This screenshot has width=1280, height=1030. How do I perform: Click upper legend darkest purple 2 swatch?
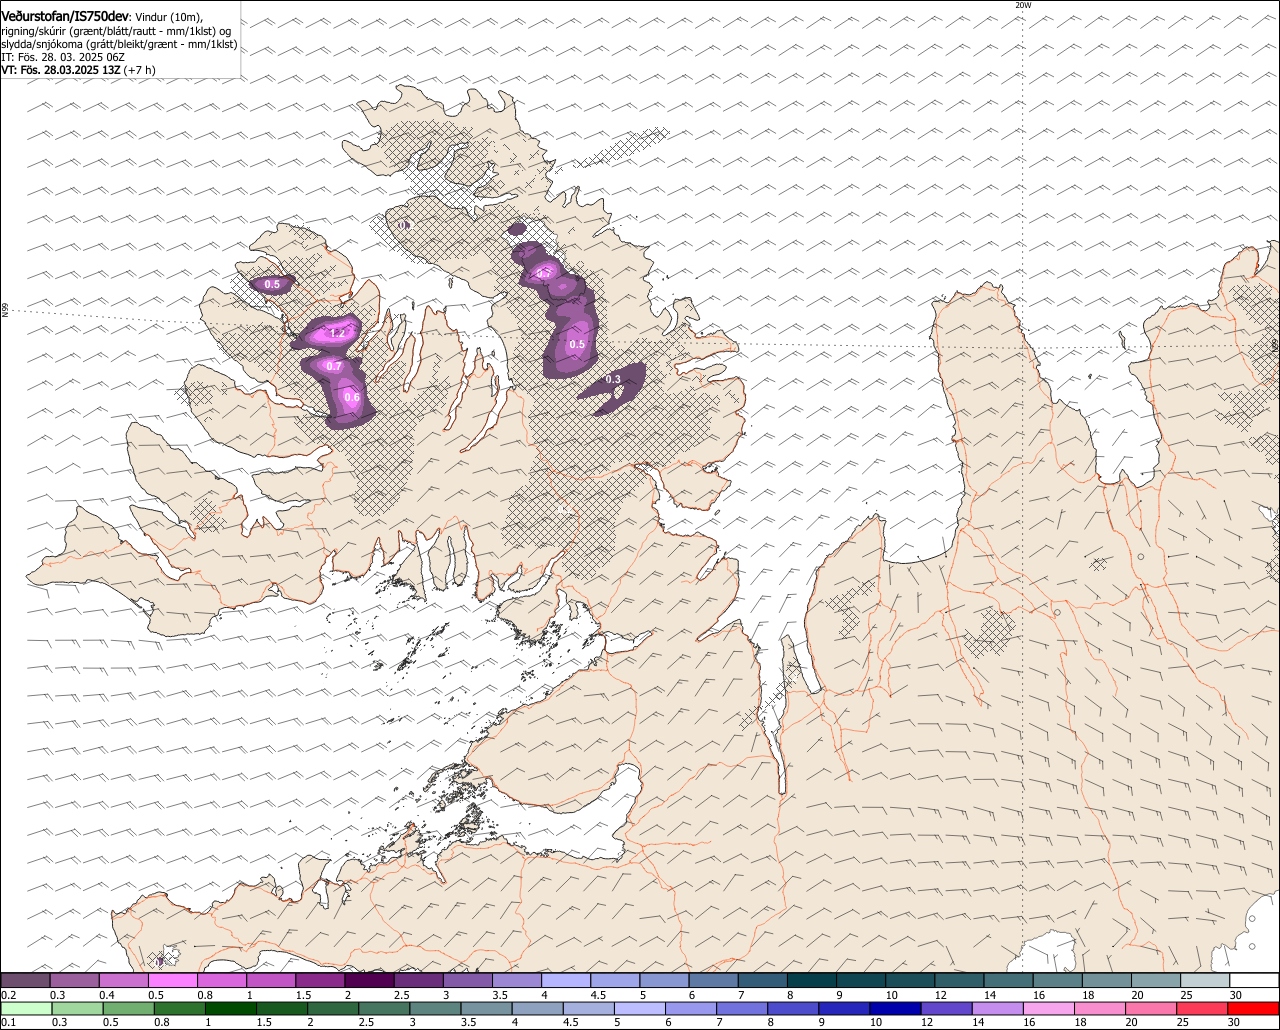click(x=371, y=980)
